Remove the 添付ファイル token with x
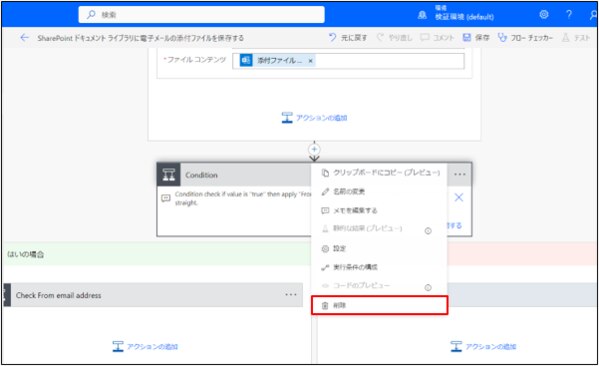Screen dimensions: 599x366 (310, 61)
